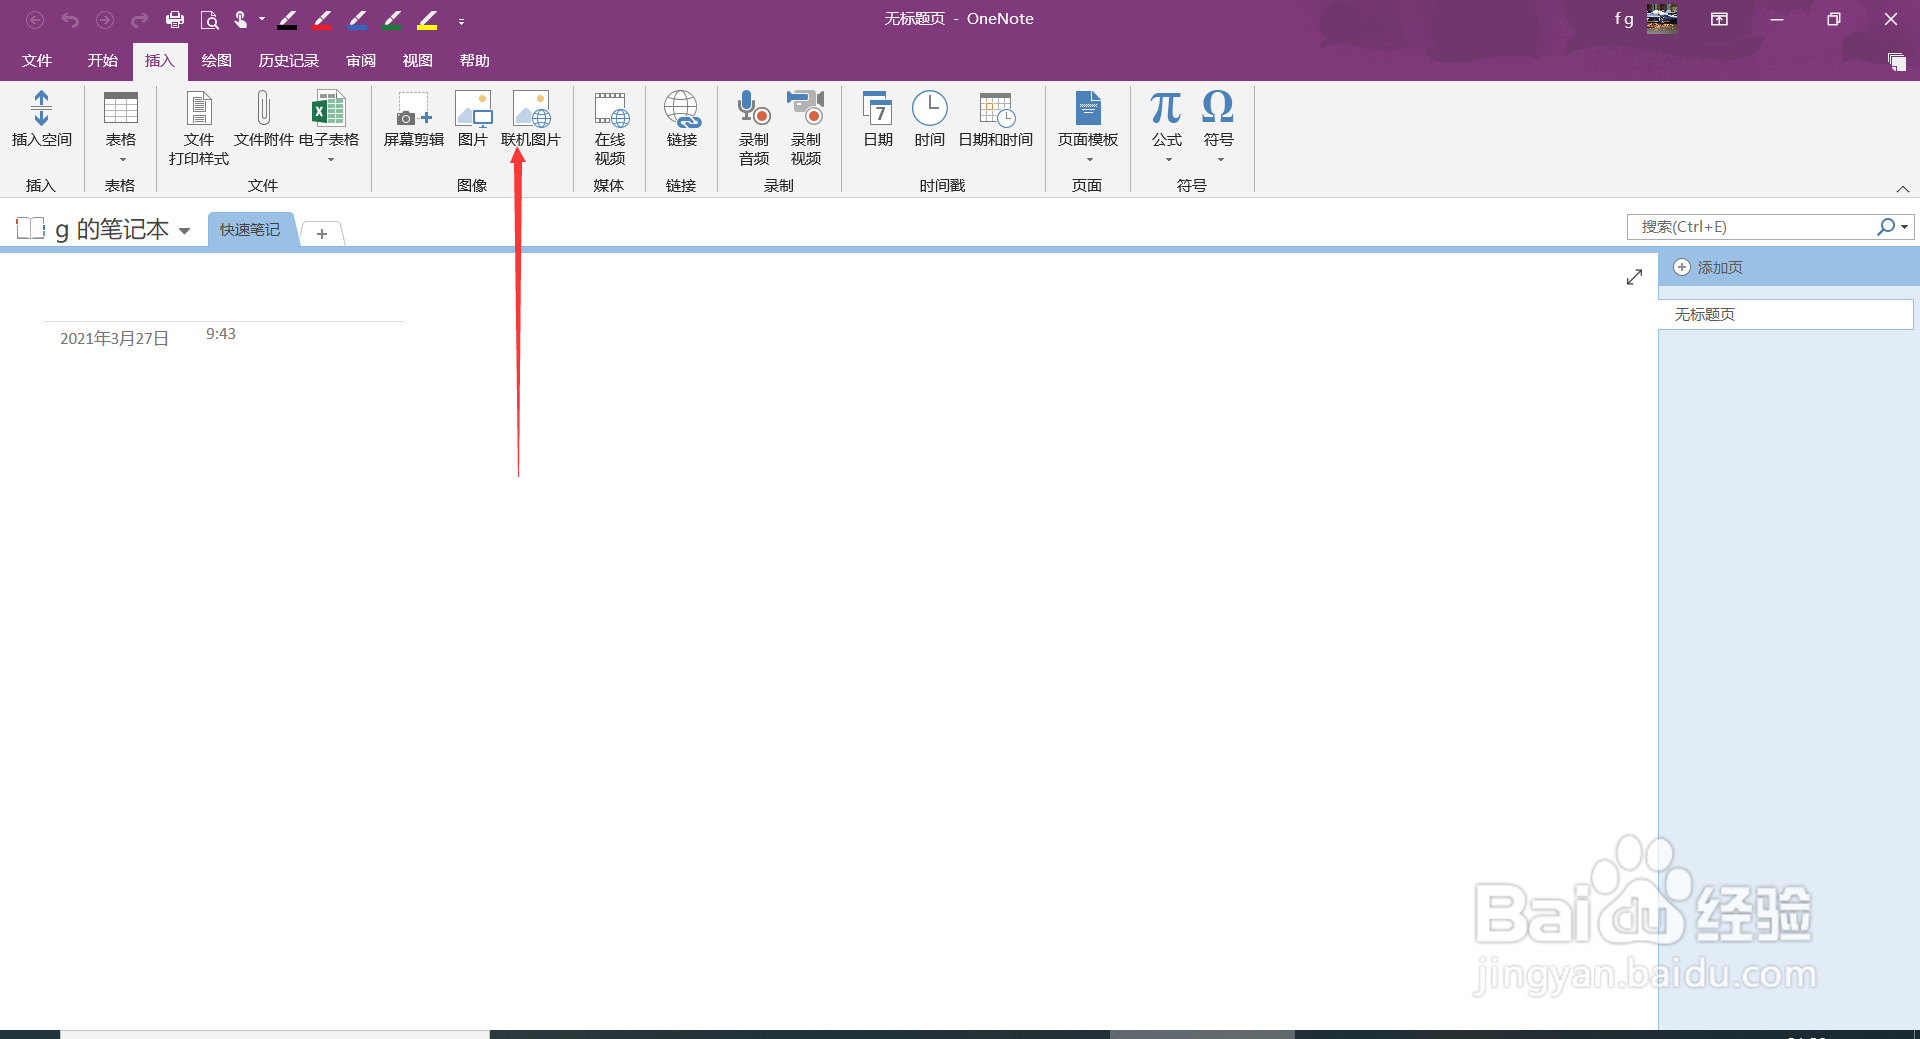The width and height of the screenshot is (1920, 1039).
Task: Select the black pen in the toolbar
Action: 287,20
